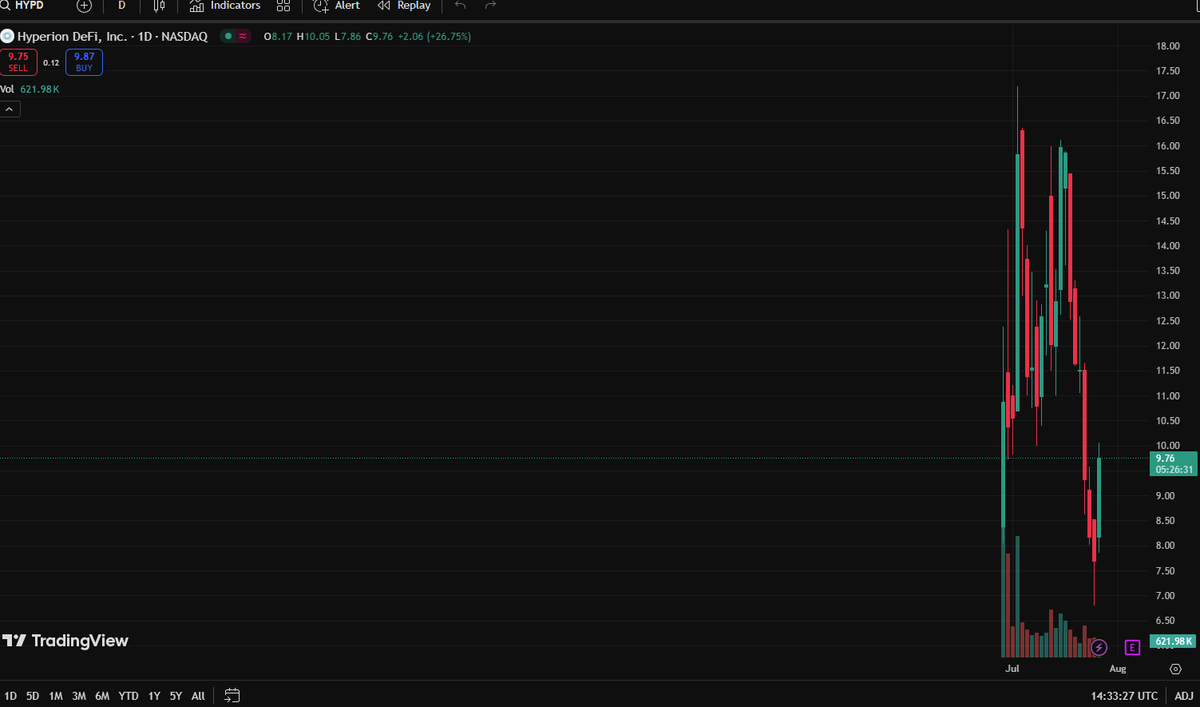The height and width of the screenshot is (707, 1200).
Task: Create a price Alert
Action: (x=337, y=5)
